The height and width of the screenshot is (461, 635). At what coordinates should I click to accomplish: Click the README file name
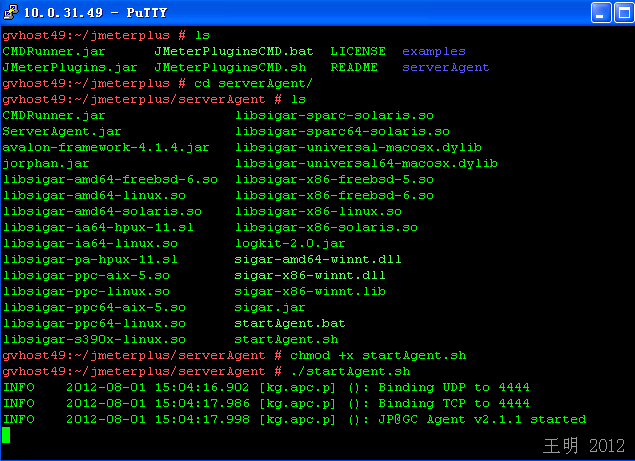[354, 67]
